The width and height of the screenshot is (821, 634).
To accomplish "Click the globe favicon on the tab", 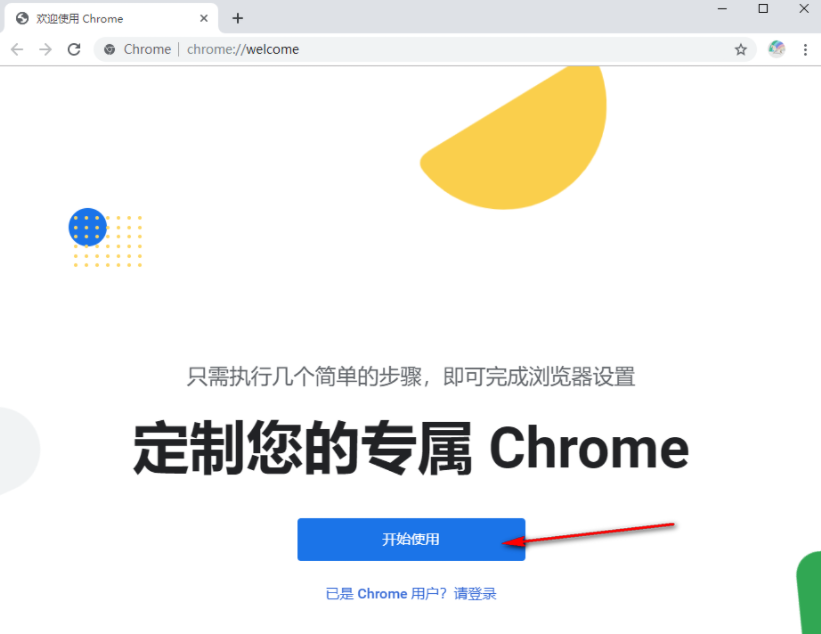I will tap(22, 18).
